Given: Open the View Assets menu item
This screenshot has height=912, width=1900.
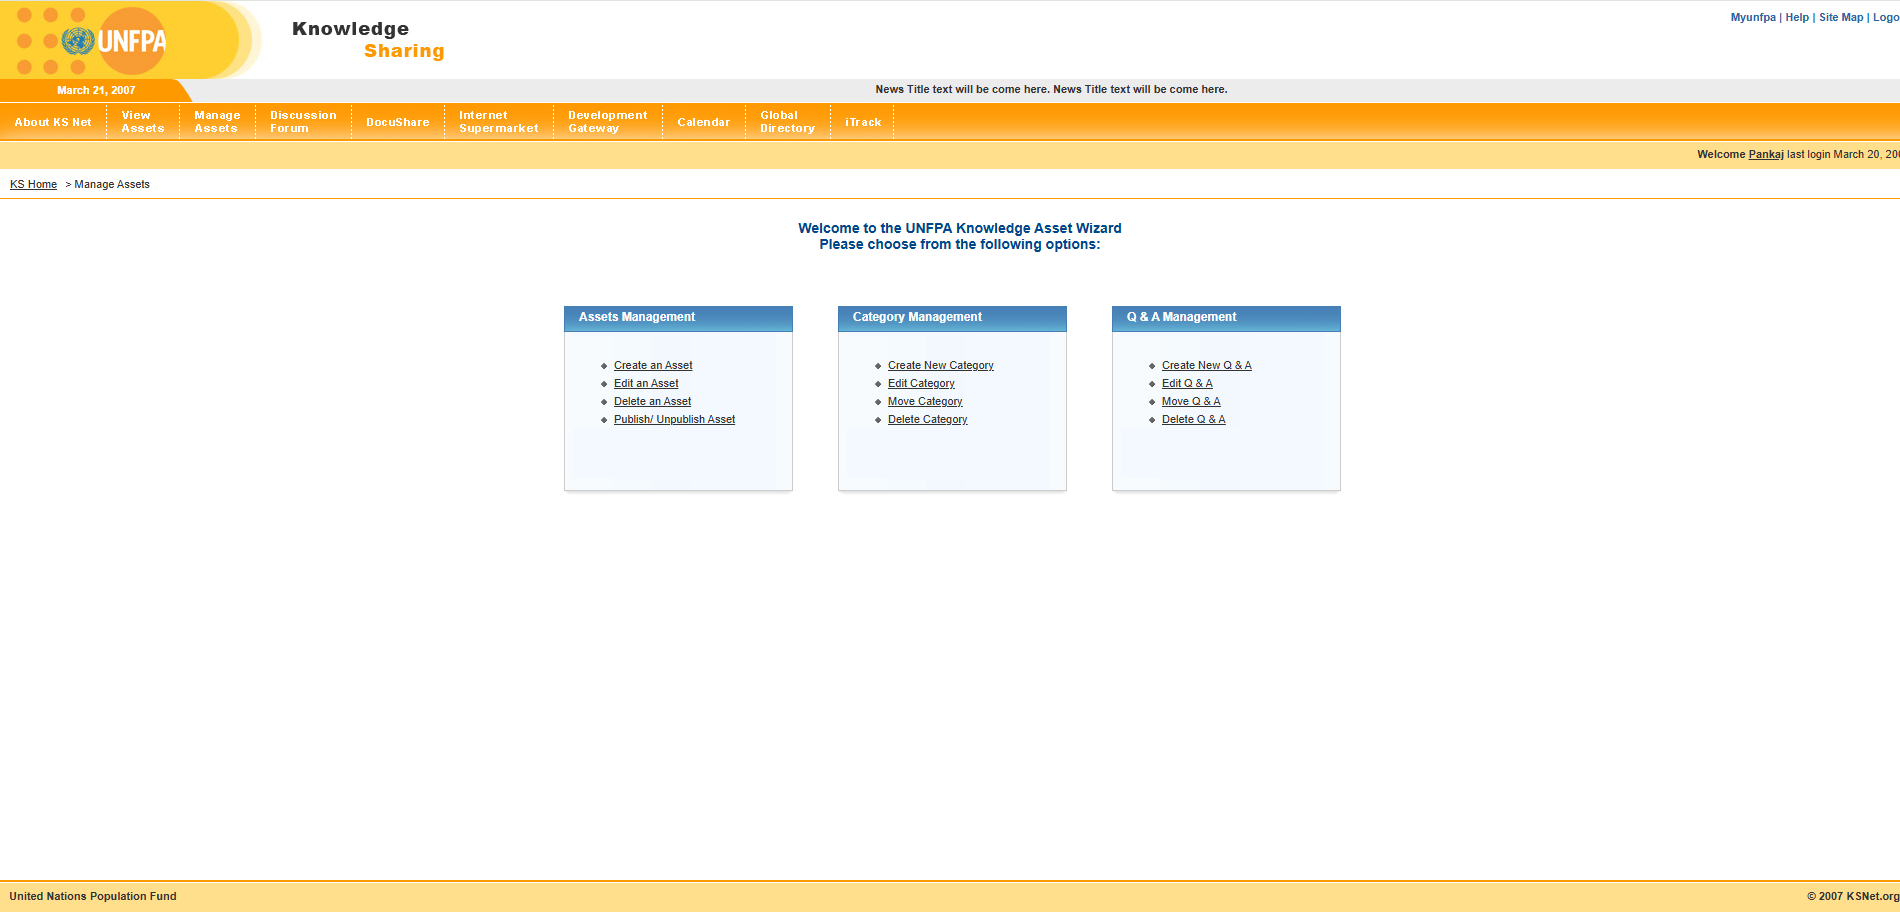Looking at the screenshot, I should (x=142, y=122).
